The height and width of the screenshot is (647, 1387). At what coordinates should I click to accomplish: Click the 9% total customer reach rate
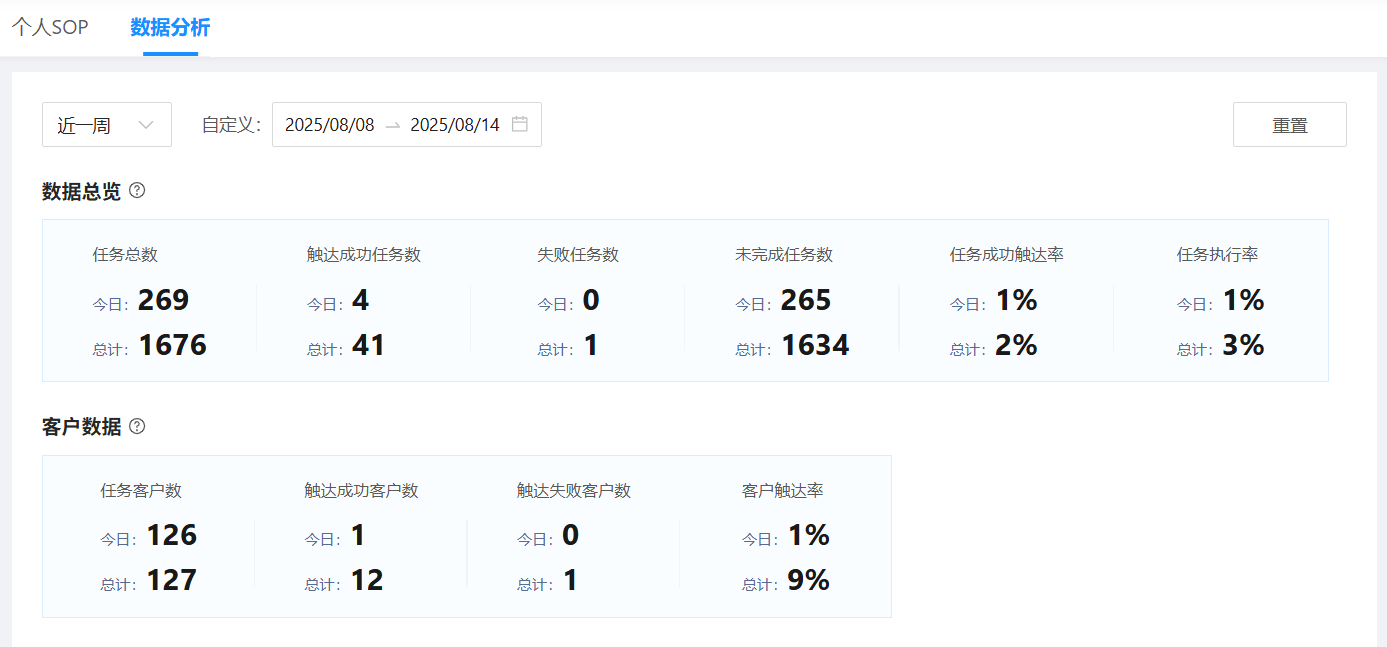click(808, 580)
